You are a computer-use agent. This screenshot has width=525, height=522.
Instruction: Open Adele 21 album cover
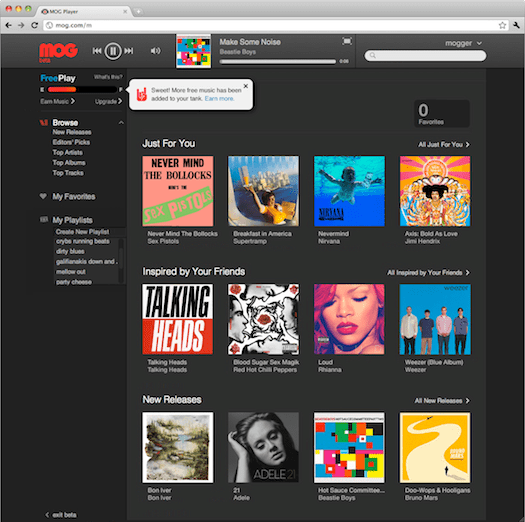pyautogui.click(x=264, y=448)
